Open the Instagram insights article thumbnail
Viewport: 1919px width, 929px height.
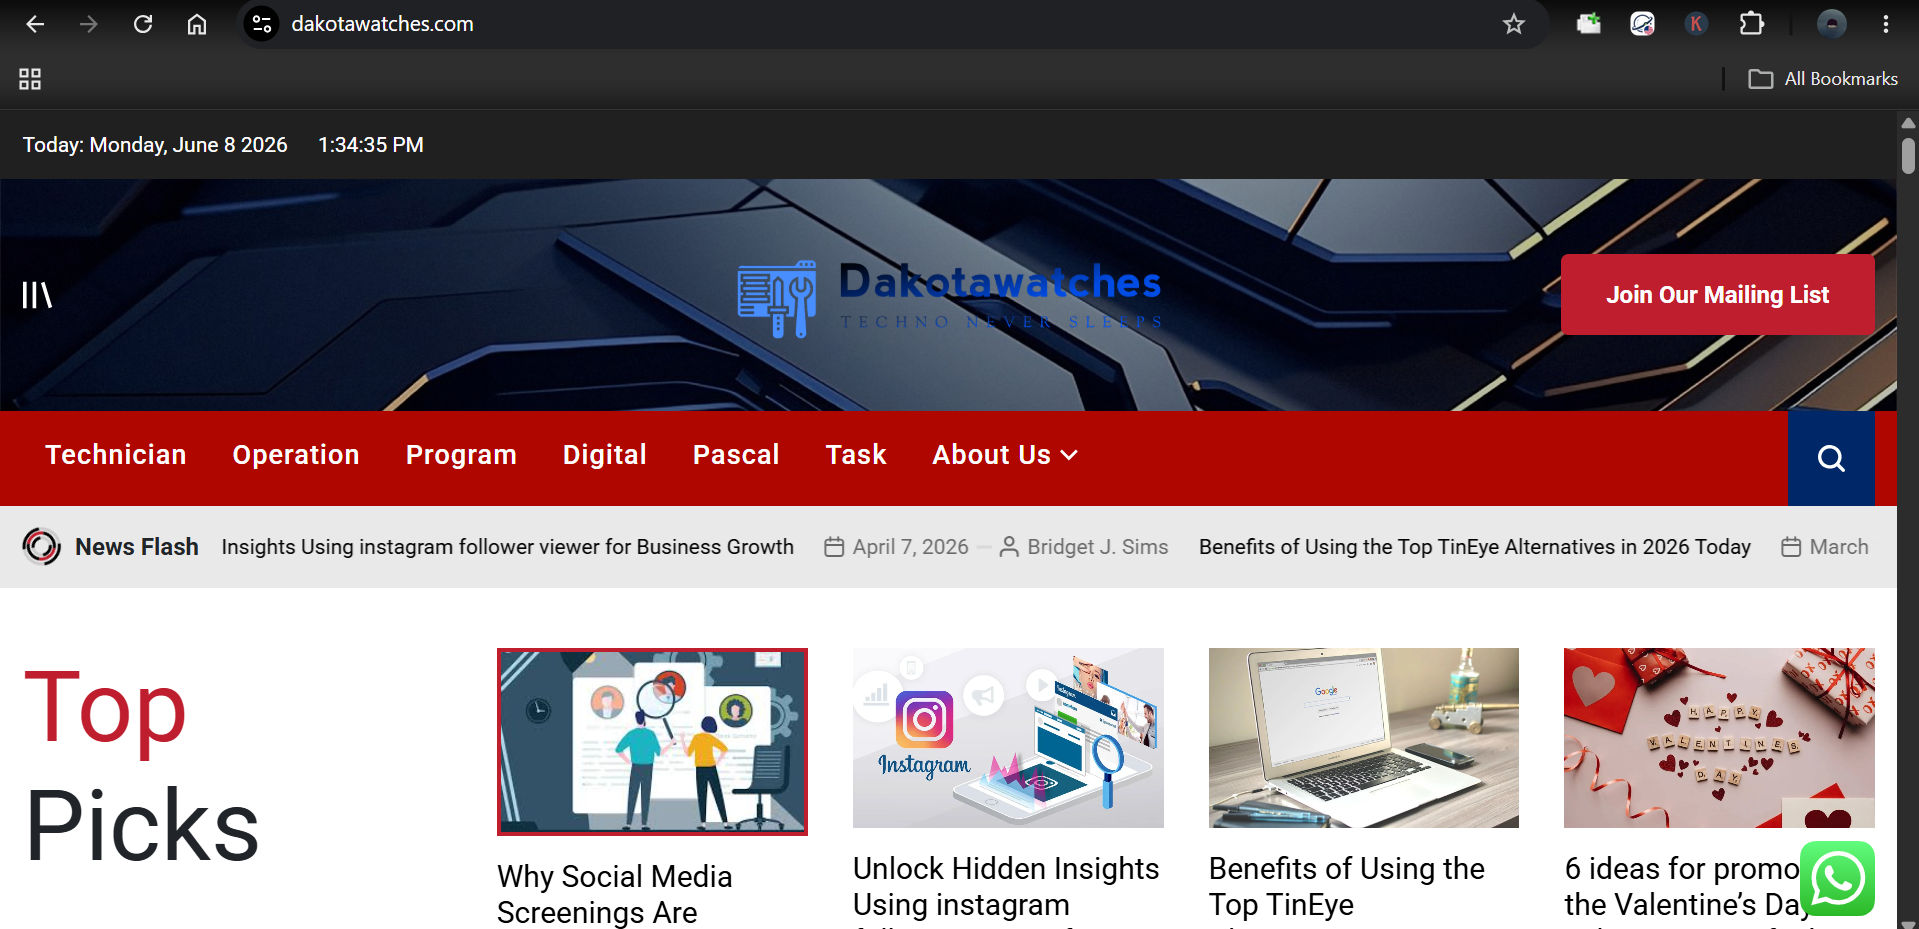[1008, 738]
